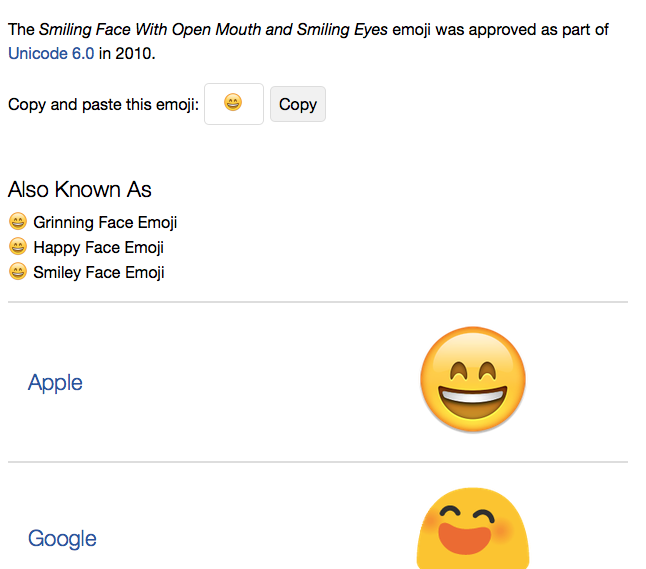This screenshot has width=646, height=569.
Task: Open the Google vendor link
Action: [62, 539]
